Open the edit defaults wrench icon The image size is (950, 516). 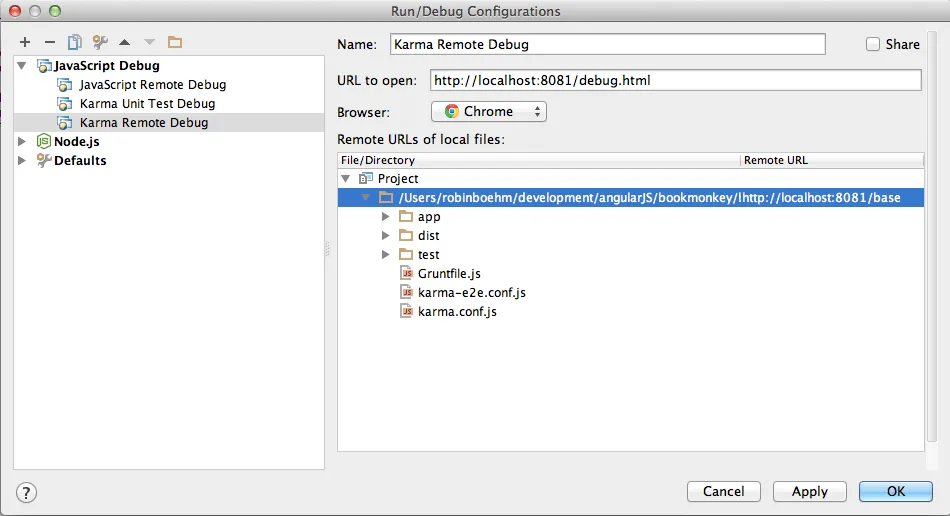click(x=100, y=42)
